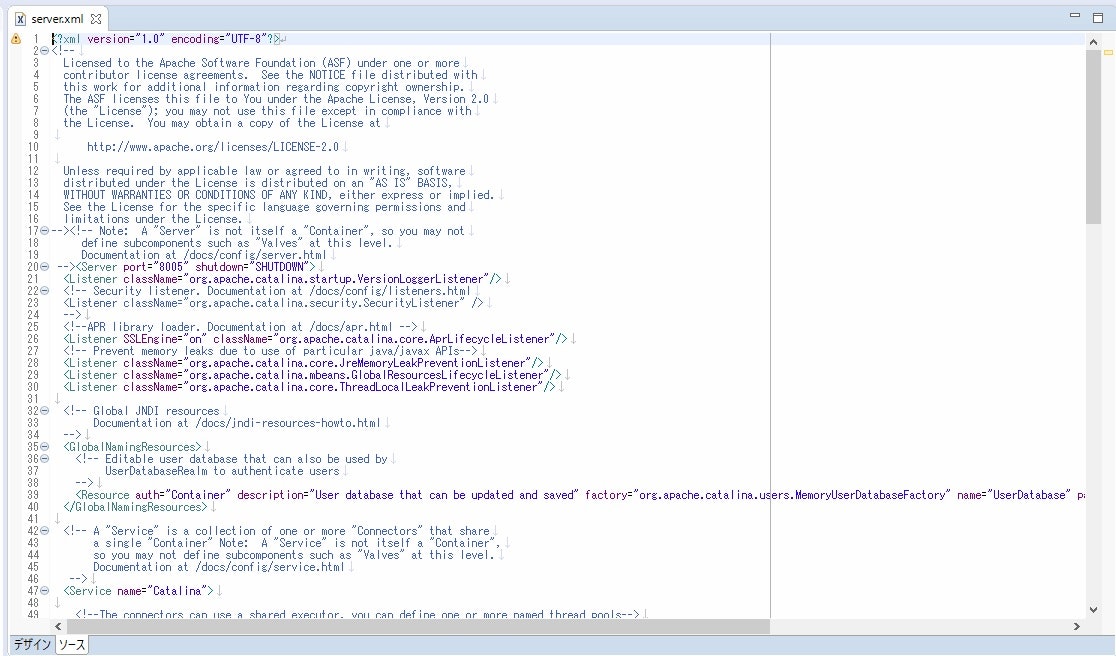Viewport: 1116px width, 656px height.
Task: Collapse the Server element at line 20
Action: point(44,267)
